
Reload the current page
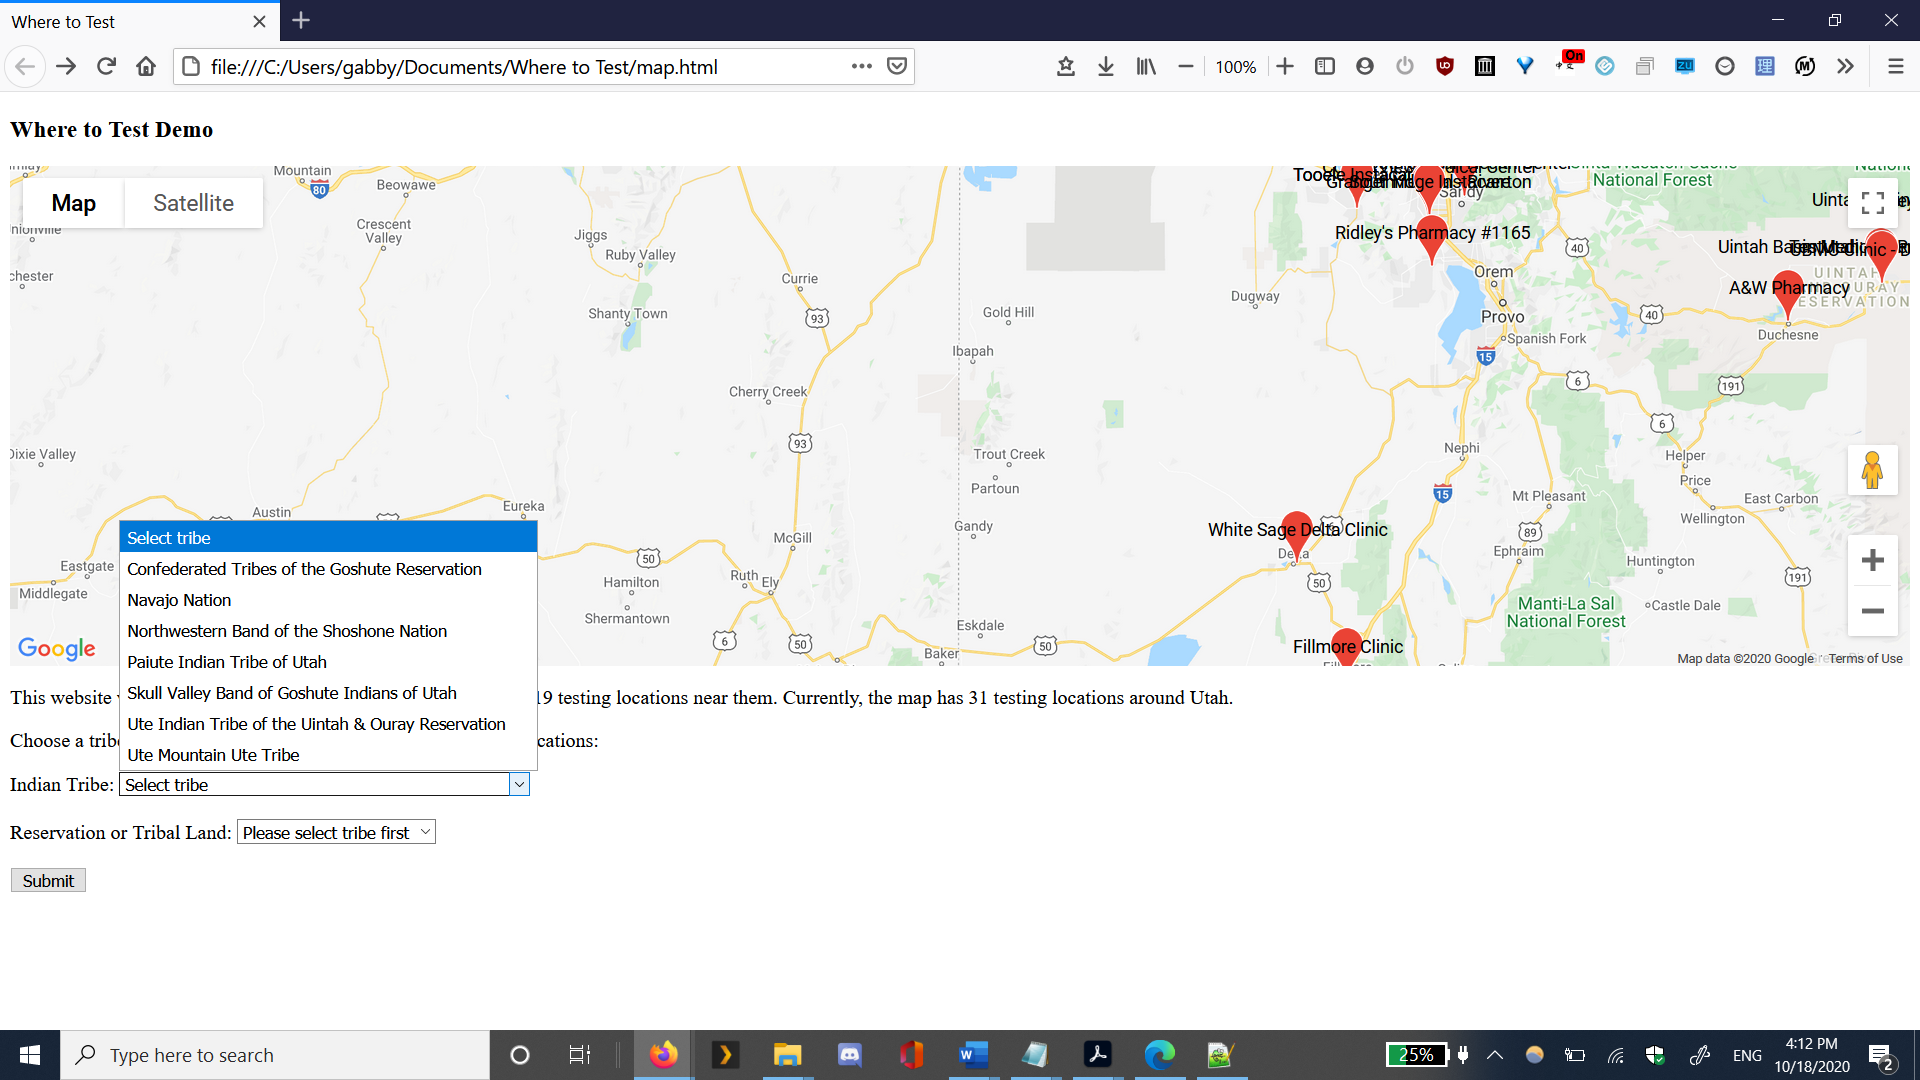[x=106, y=66]
